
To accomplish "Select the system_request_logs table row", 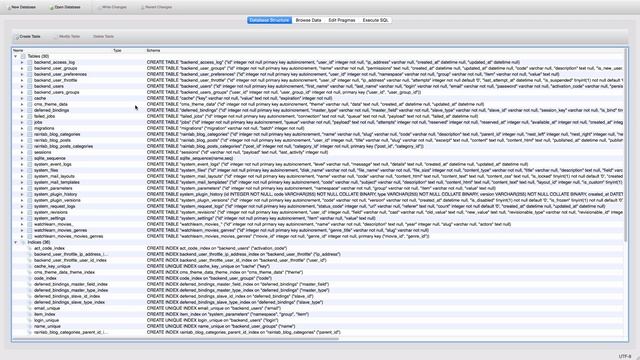I will pos(318,206).
